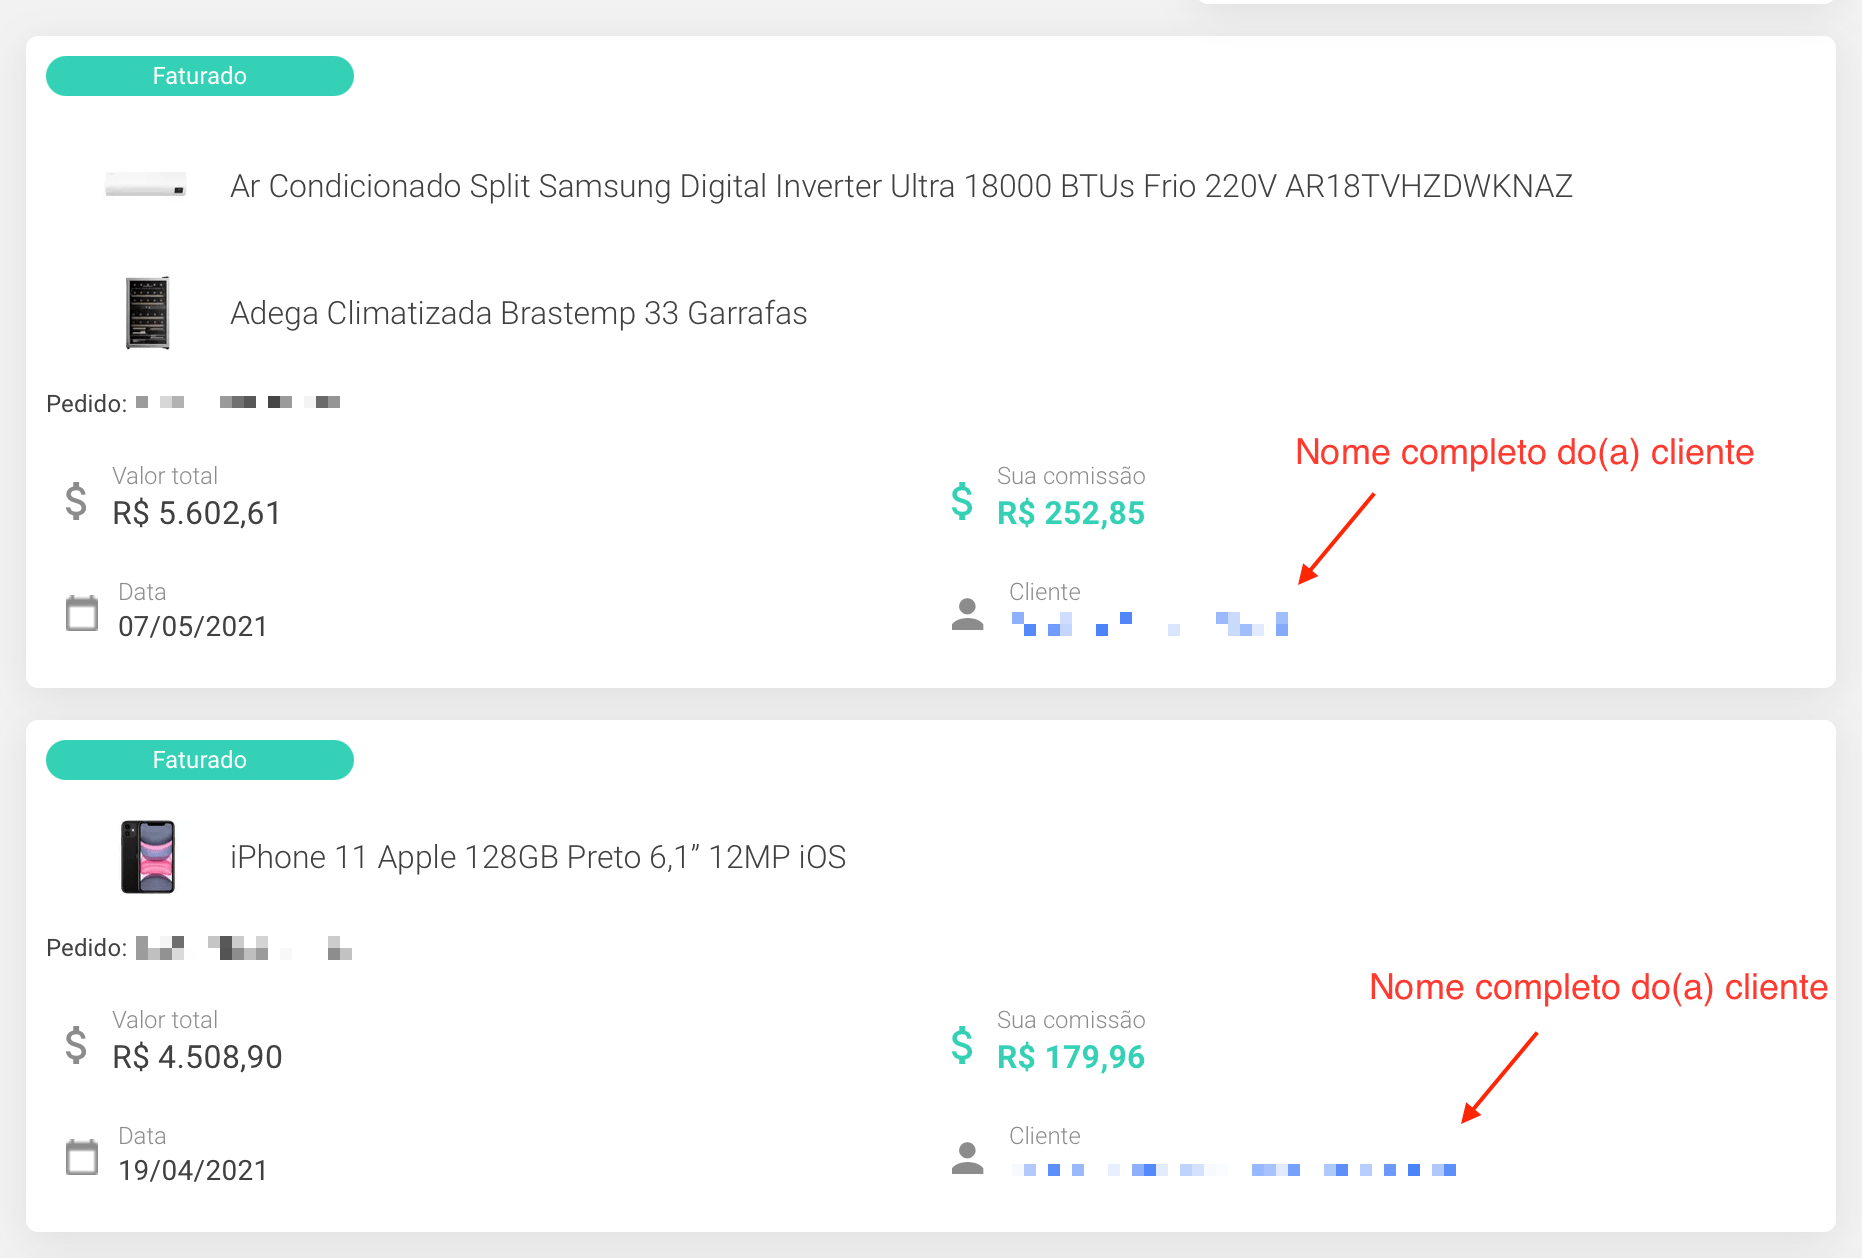Click the Faturado badge on the air conditioner order
Viewport: 1862px width, 1258px height.
(x=200, y=76)
